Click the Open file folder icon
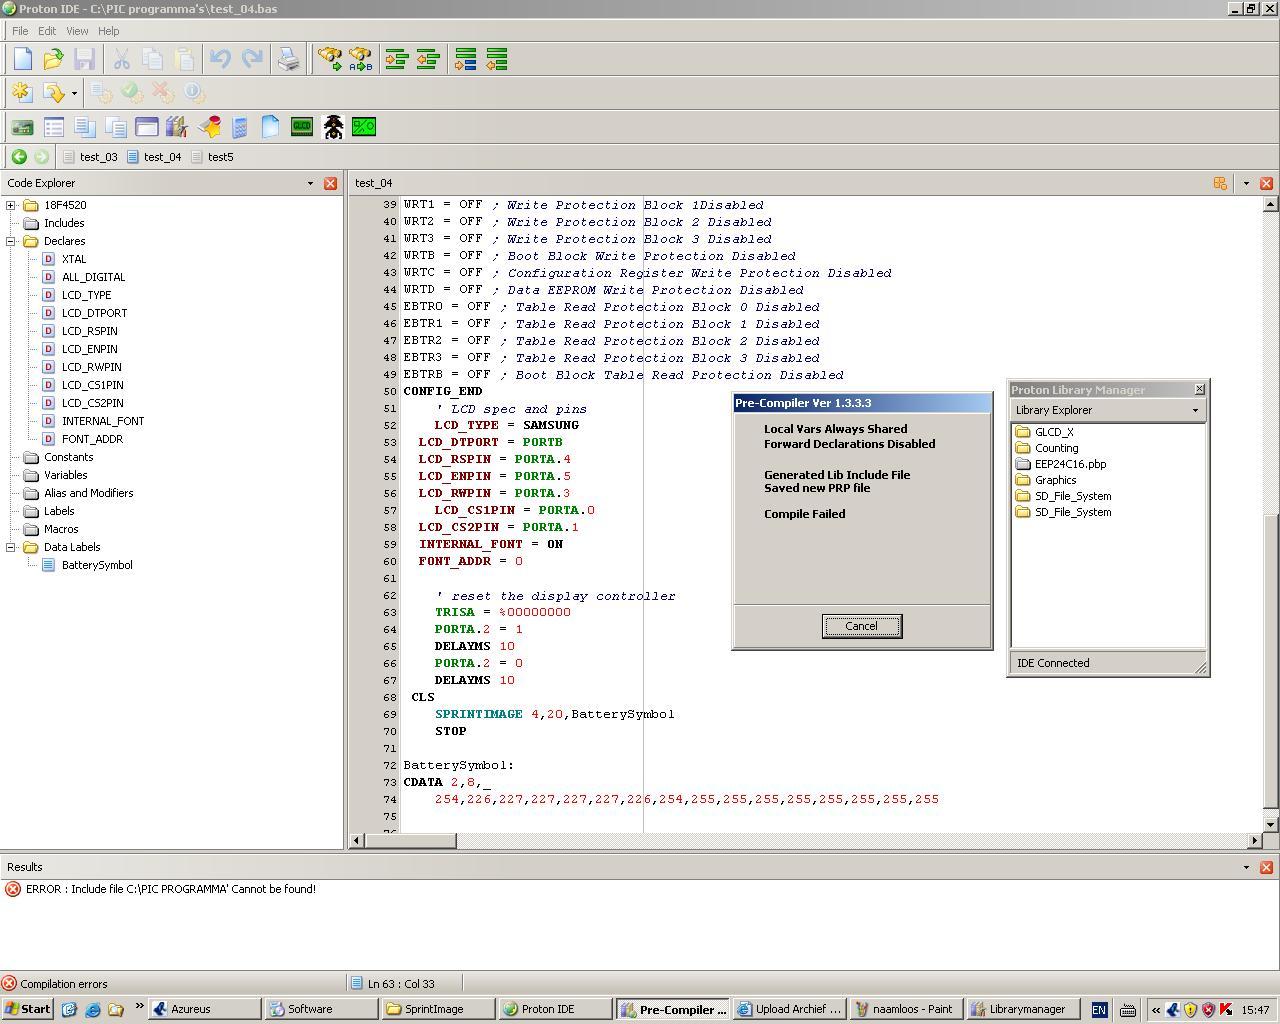The width and height of the screenshot is (1280, 1024). click(54, 60)
